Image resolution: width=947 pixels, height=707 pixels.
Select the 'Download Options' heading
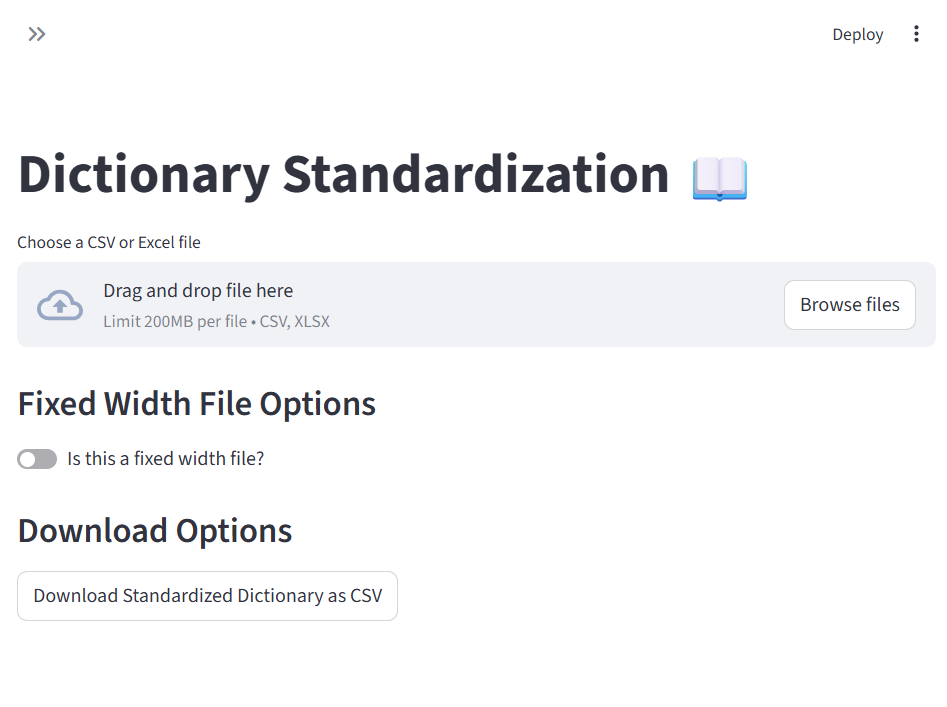pos(155,531)
